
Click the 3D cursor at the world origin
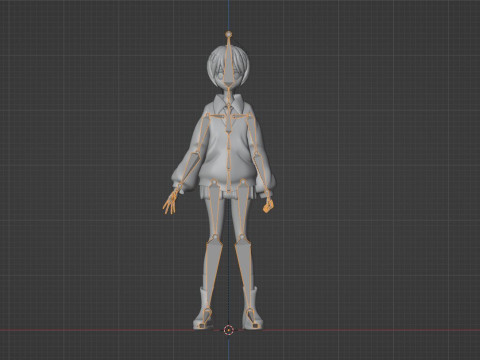coord(229,330)
